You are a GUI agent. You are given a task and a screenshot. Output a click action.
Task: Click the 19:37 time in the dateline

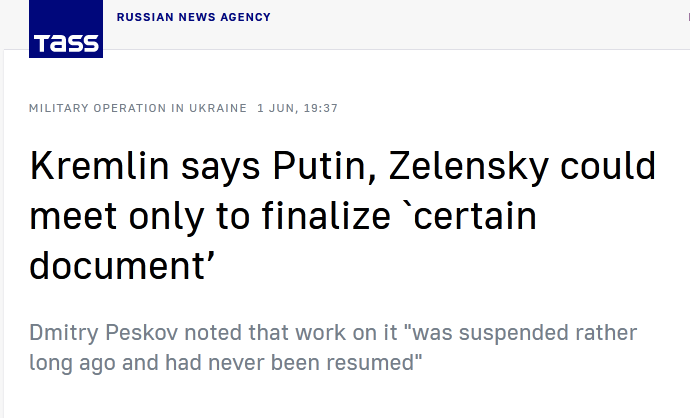(x=321, y=108)
